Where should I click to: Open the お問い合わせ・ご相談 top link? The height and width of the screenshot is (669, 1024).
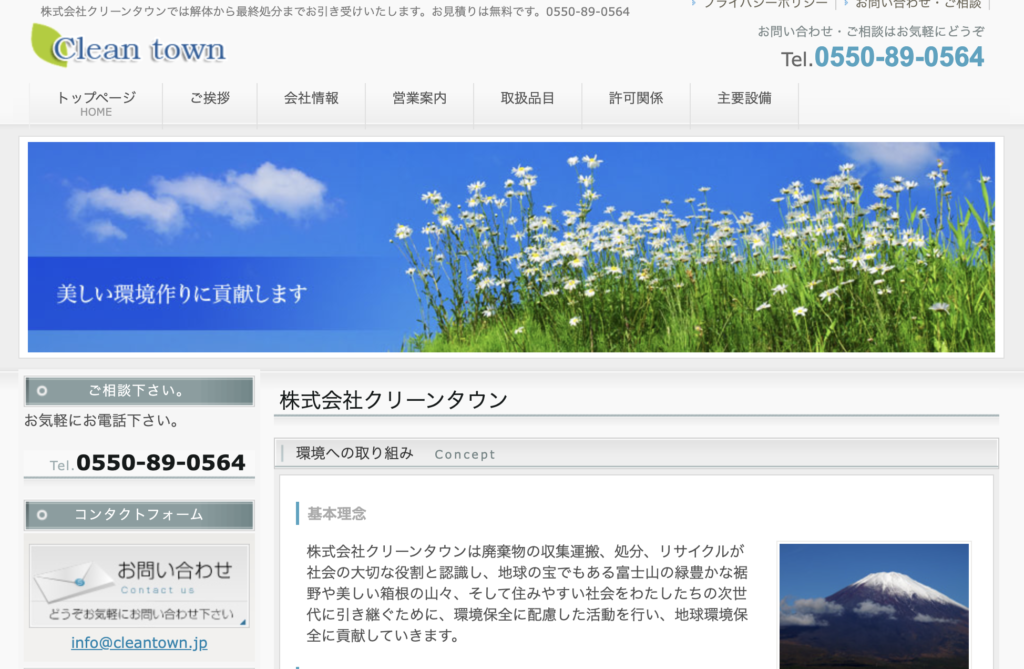[918, 3]
